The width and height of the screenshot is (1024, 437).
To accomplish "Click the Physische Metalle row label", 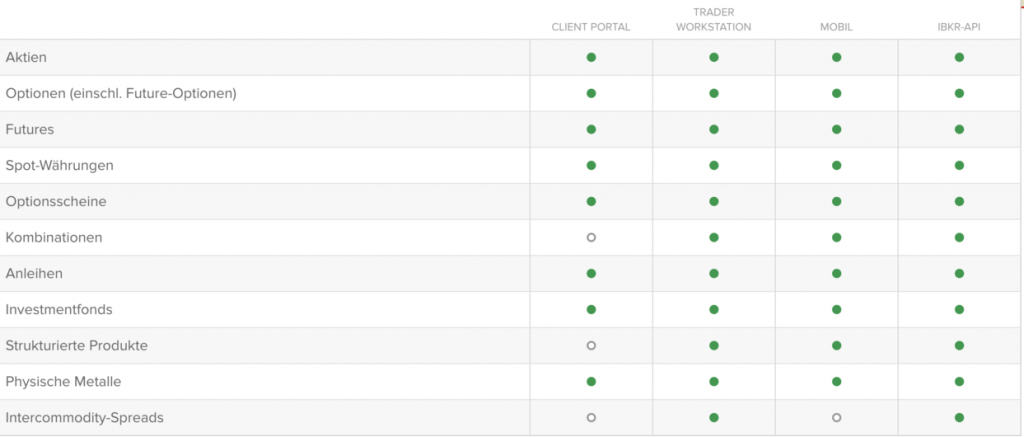I will coord(63,381).
